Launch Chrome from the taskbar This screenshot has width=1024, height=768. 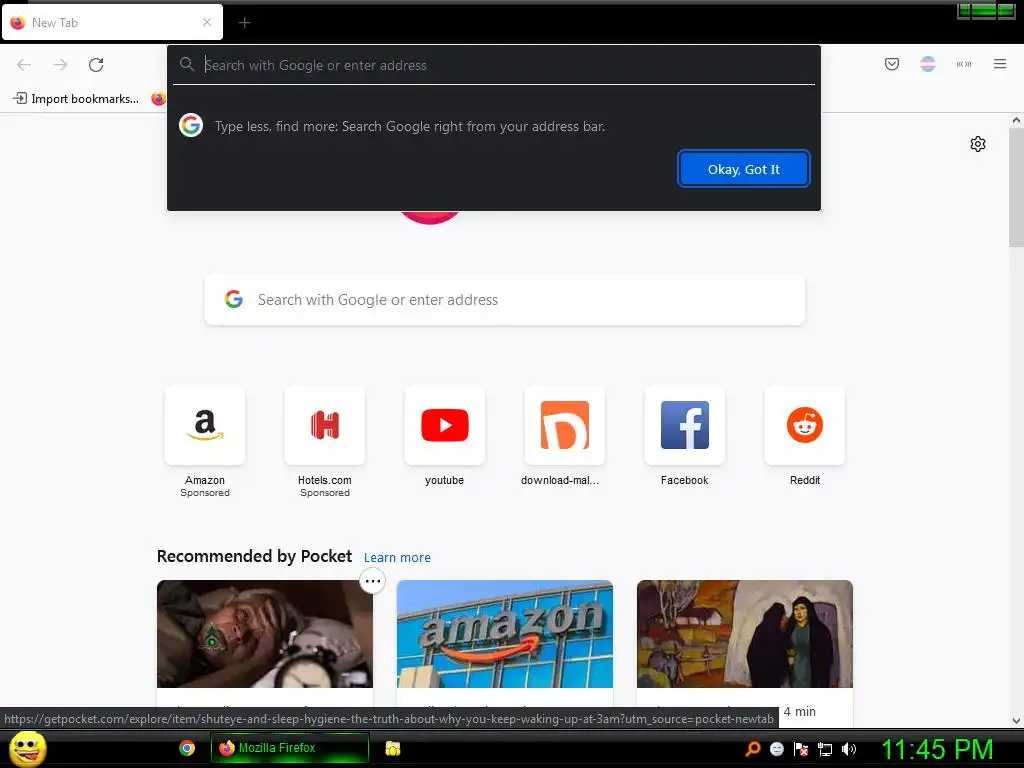(187, 748)
